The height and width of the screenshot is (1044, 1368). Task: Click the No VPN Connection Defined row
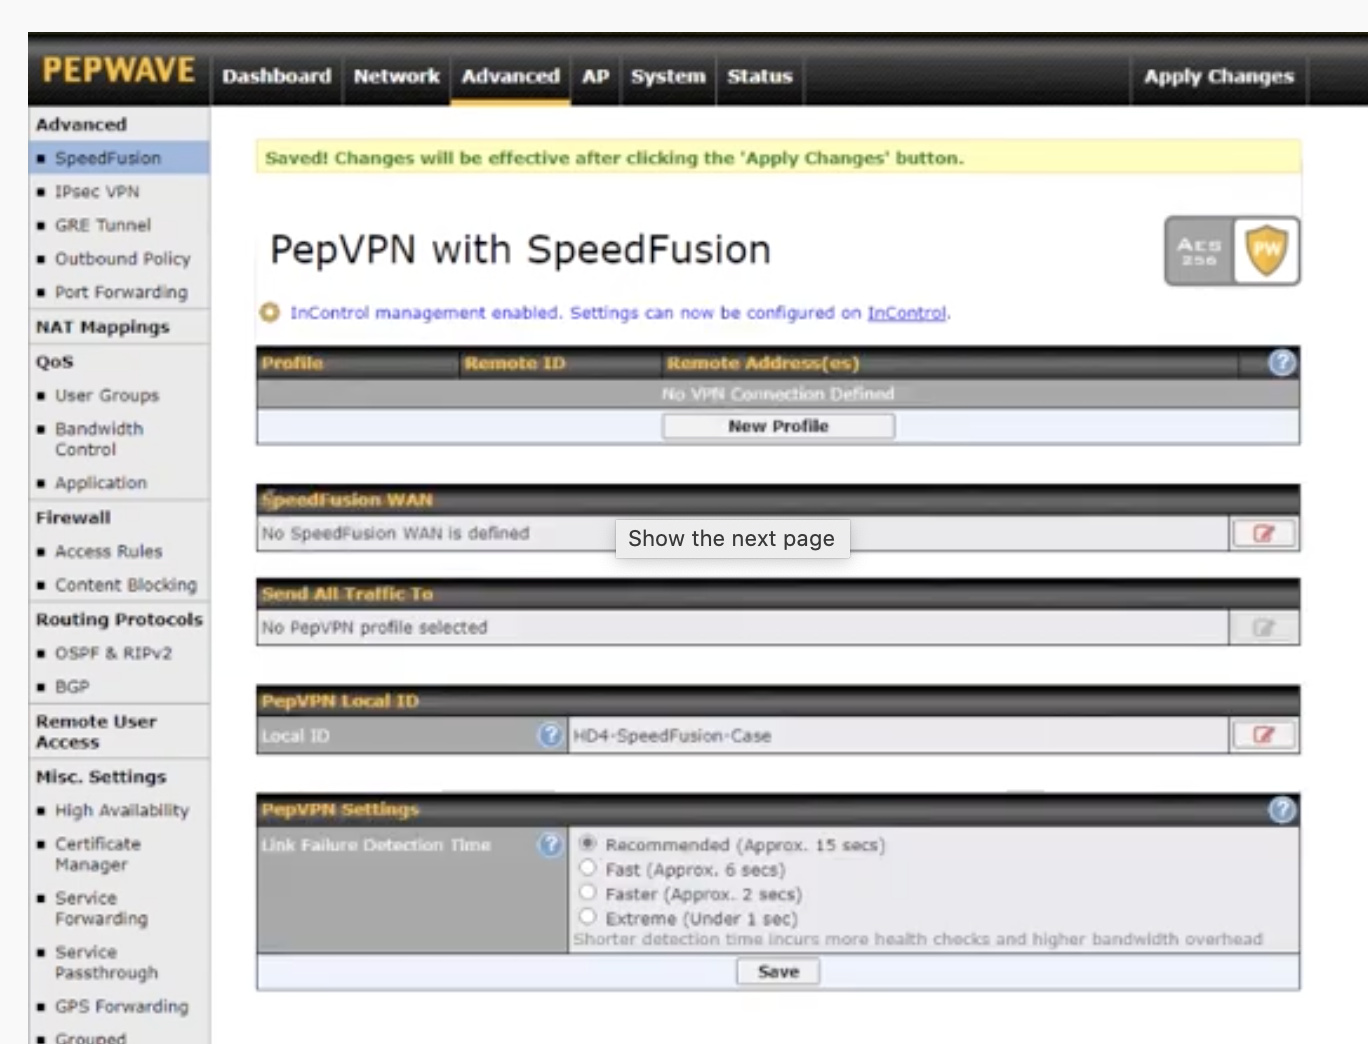pyautogui.click(x=778, y=394)
